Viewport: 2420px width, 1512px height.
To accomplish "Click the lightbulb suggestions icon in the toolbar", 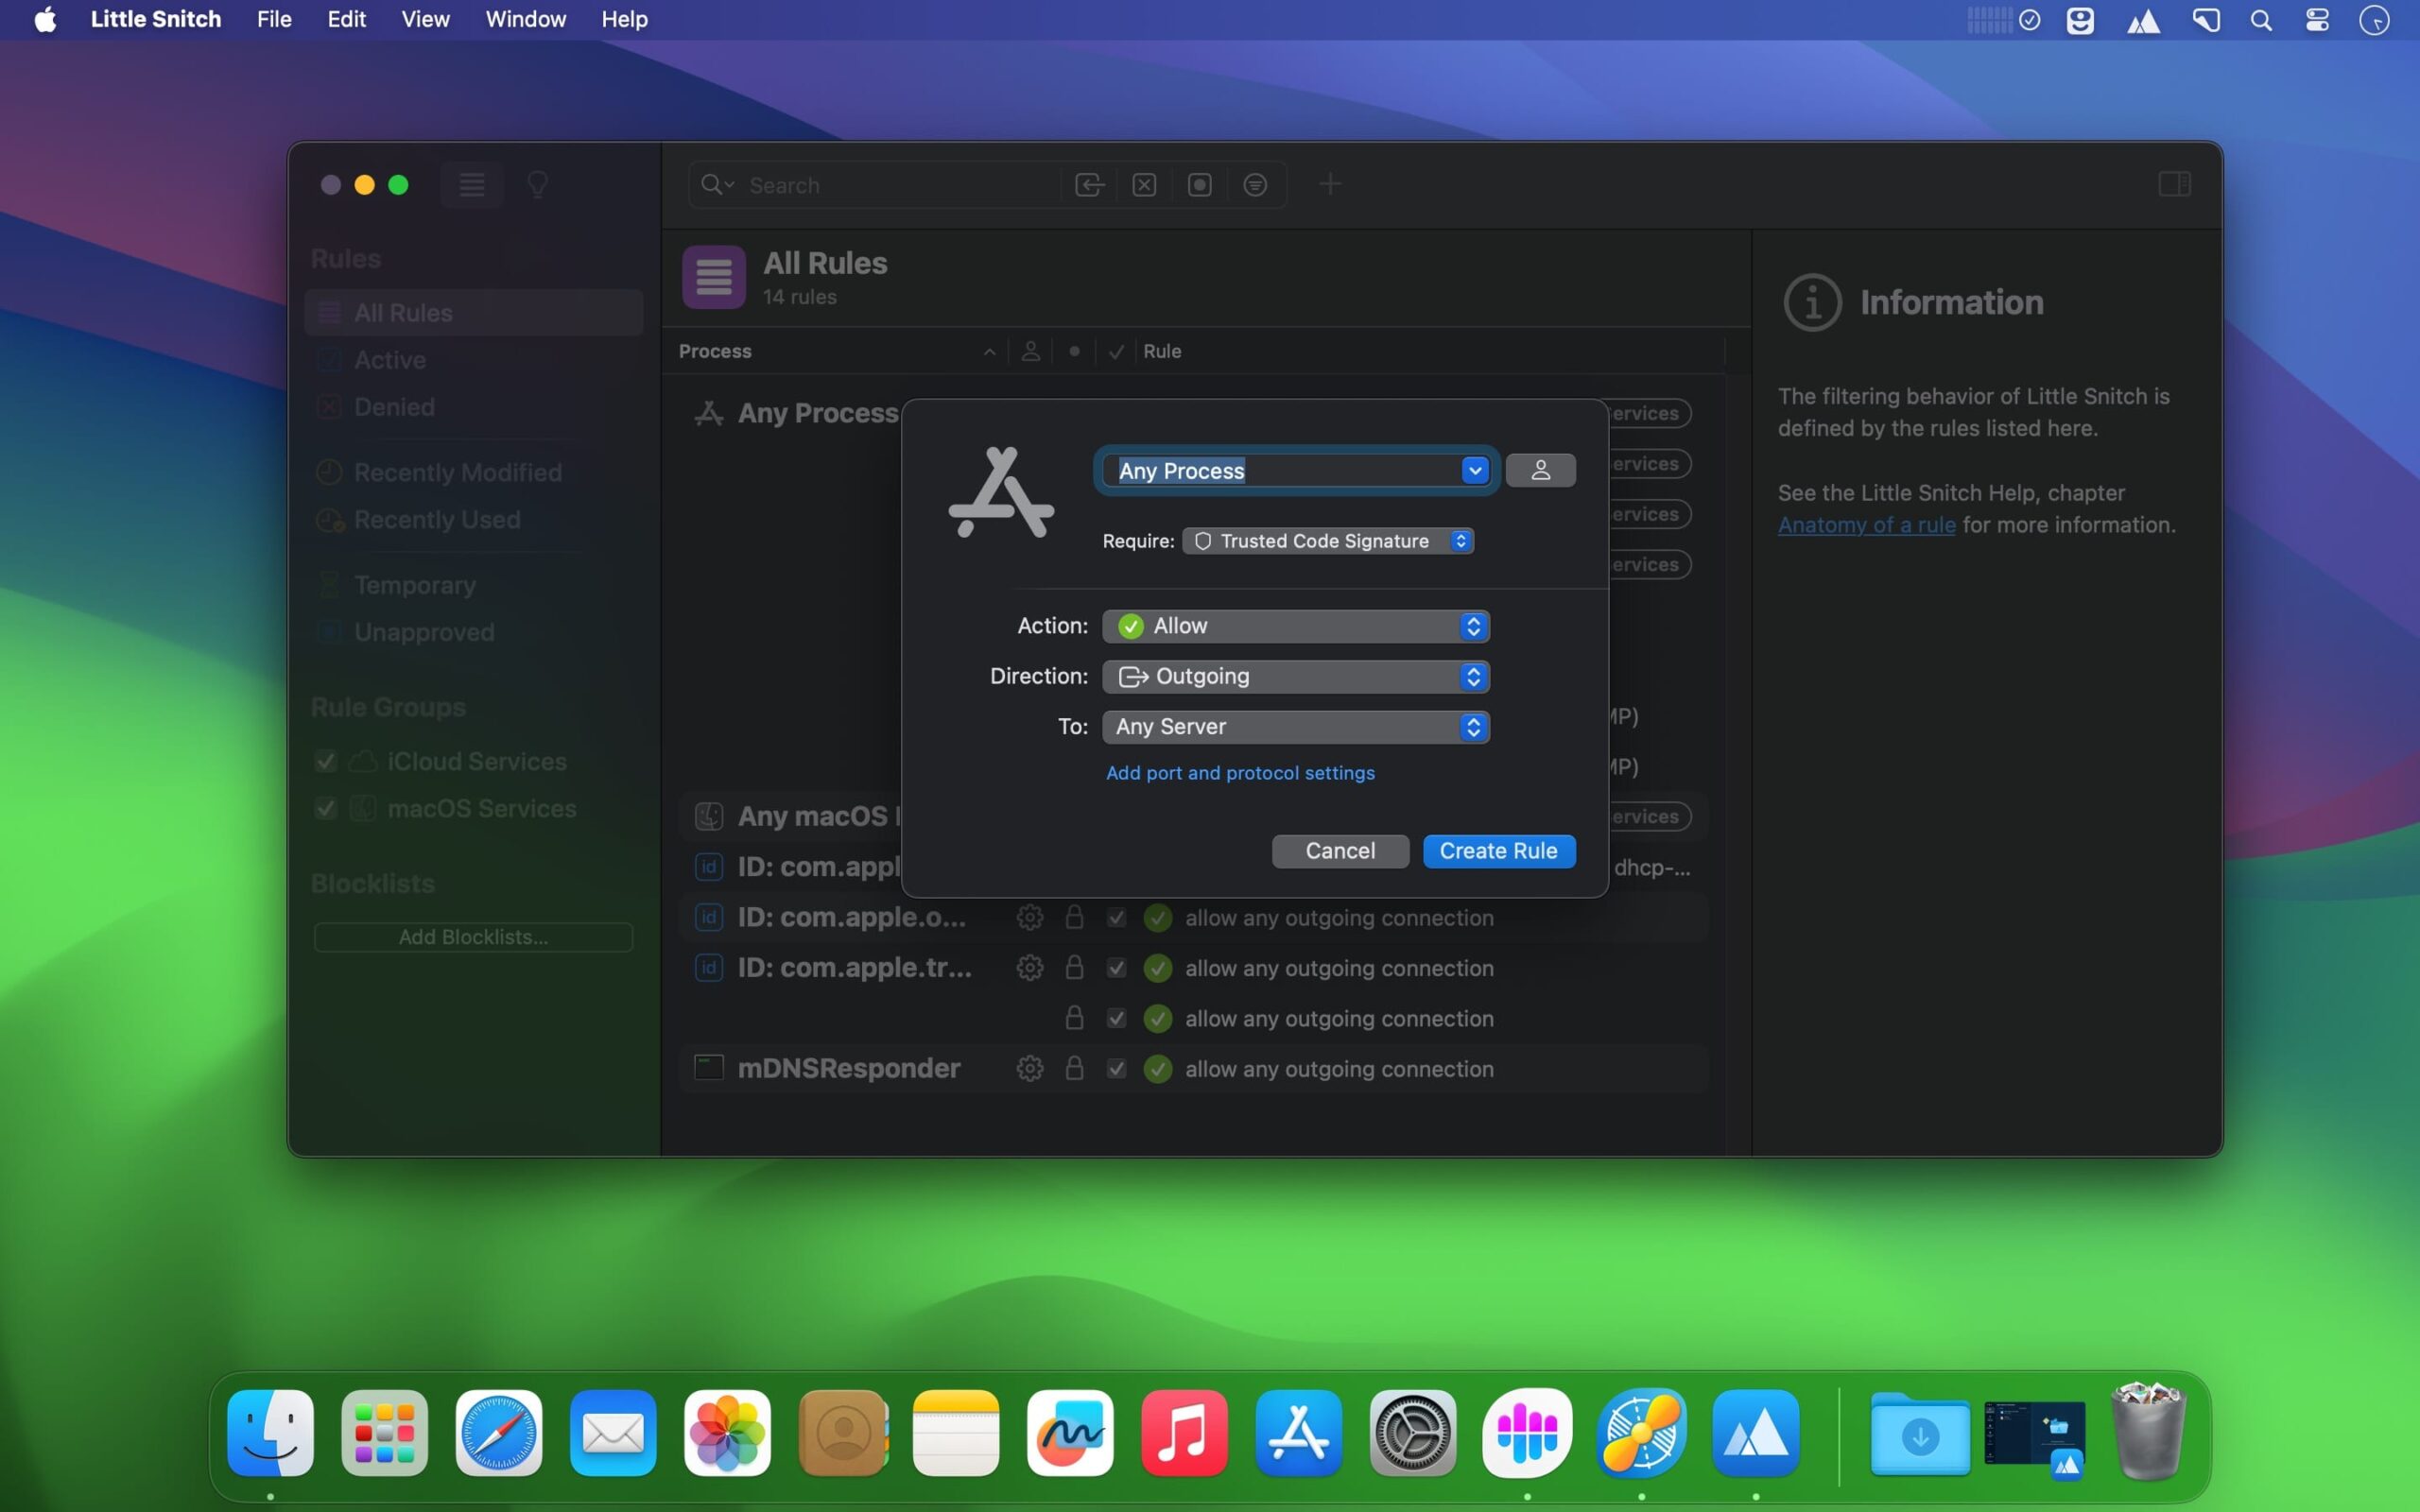I will [x=539, y=184].
